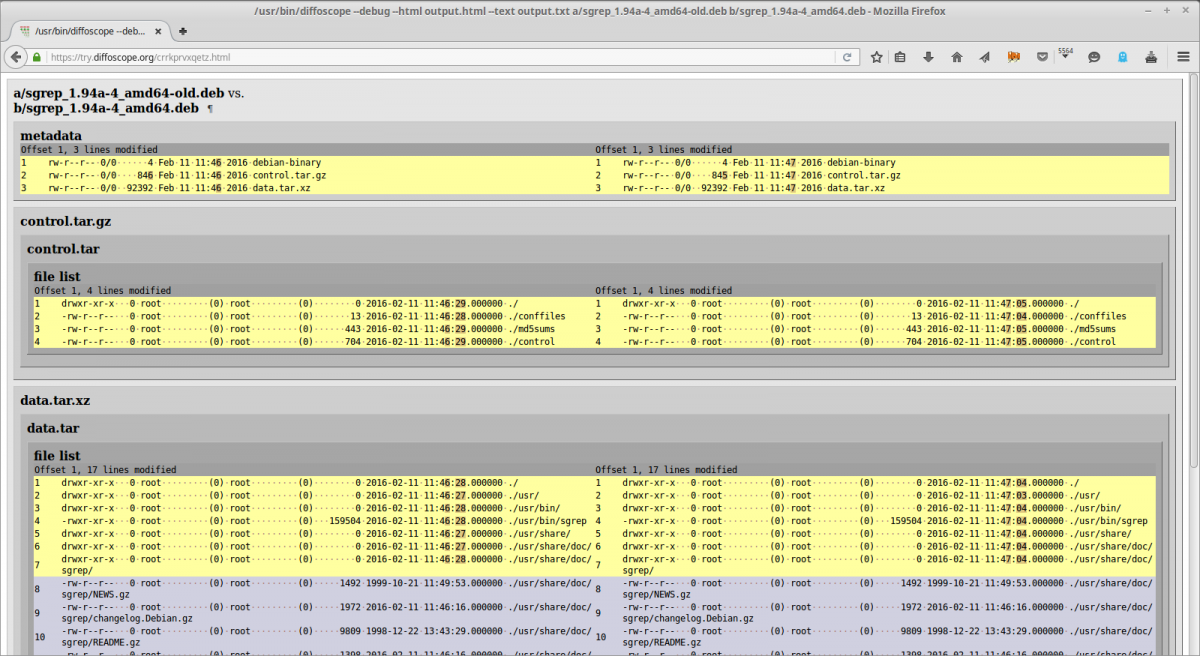Open a new tab with plus button

[x=184, y=31]
